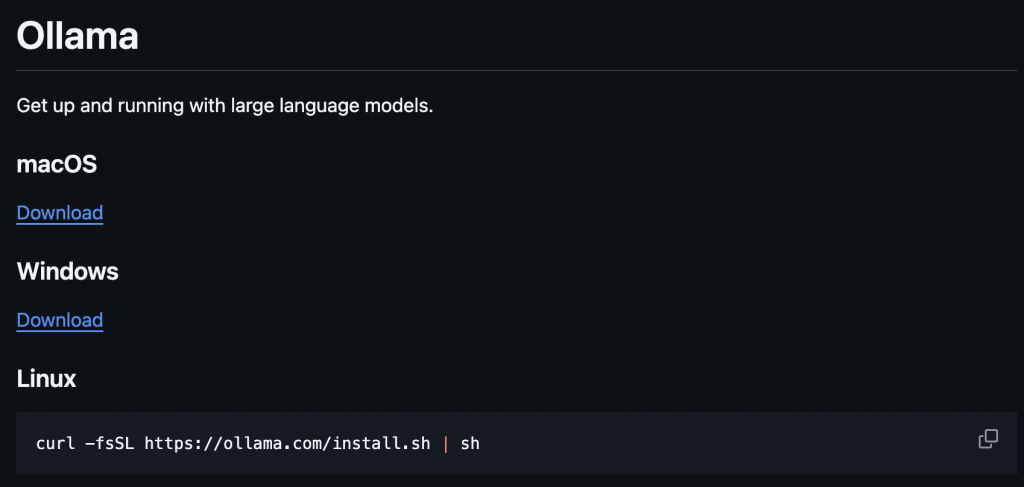Click the Windows section heading

67,271
